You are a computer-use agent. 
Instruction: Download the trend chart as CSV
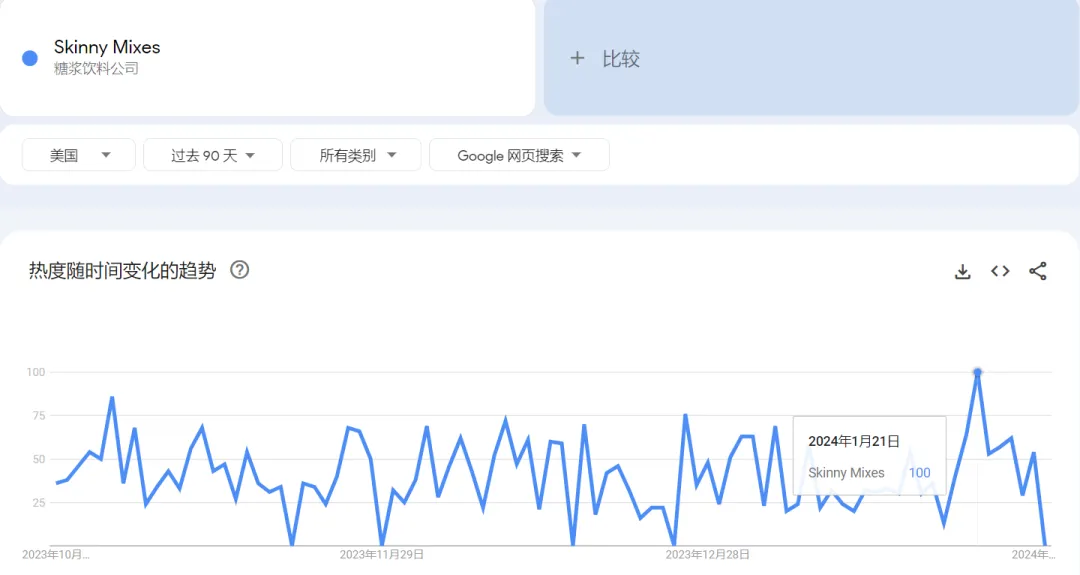tap(962, 271)
